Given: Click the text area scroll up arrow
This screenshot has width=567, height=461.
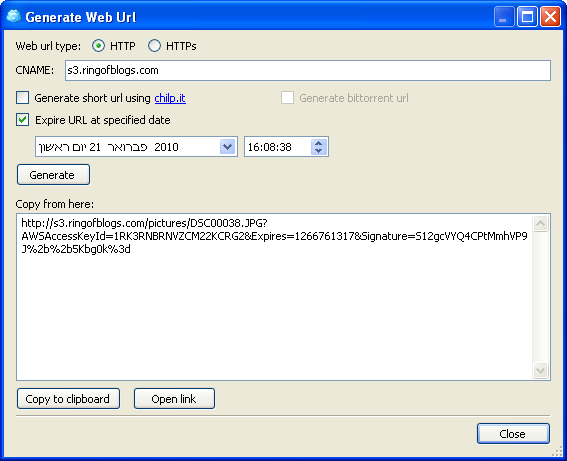Looking at the screenshot, I should tap(541, 224).
